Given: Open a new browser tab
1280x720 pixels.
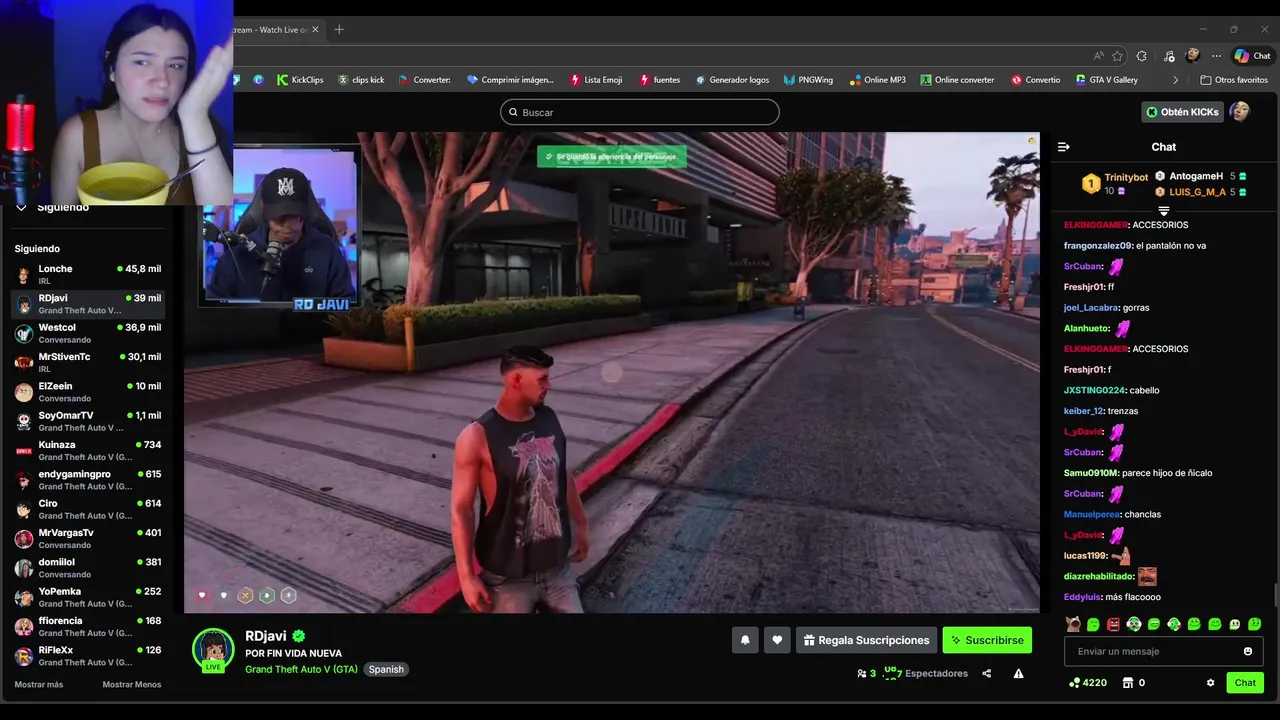Looking at the screenshot, I should coord(339,29).
